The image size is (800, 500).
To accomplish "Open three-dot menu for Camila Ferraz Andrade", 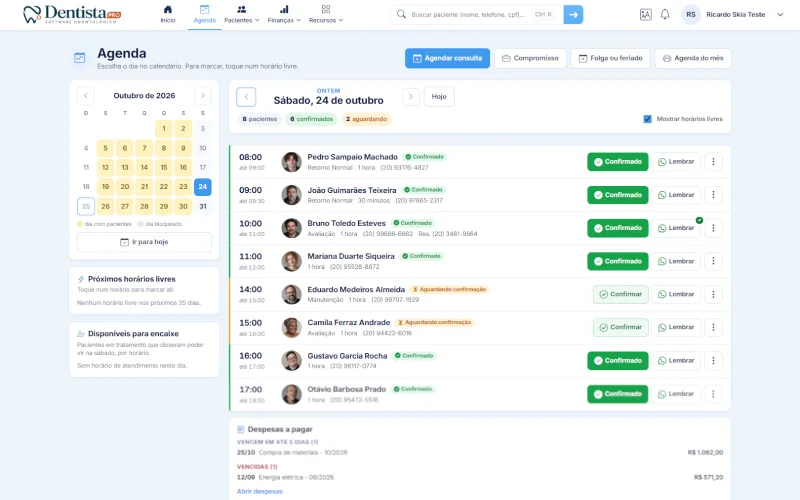I will [713, 328].
